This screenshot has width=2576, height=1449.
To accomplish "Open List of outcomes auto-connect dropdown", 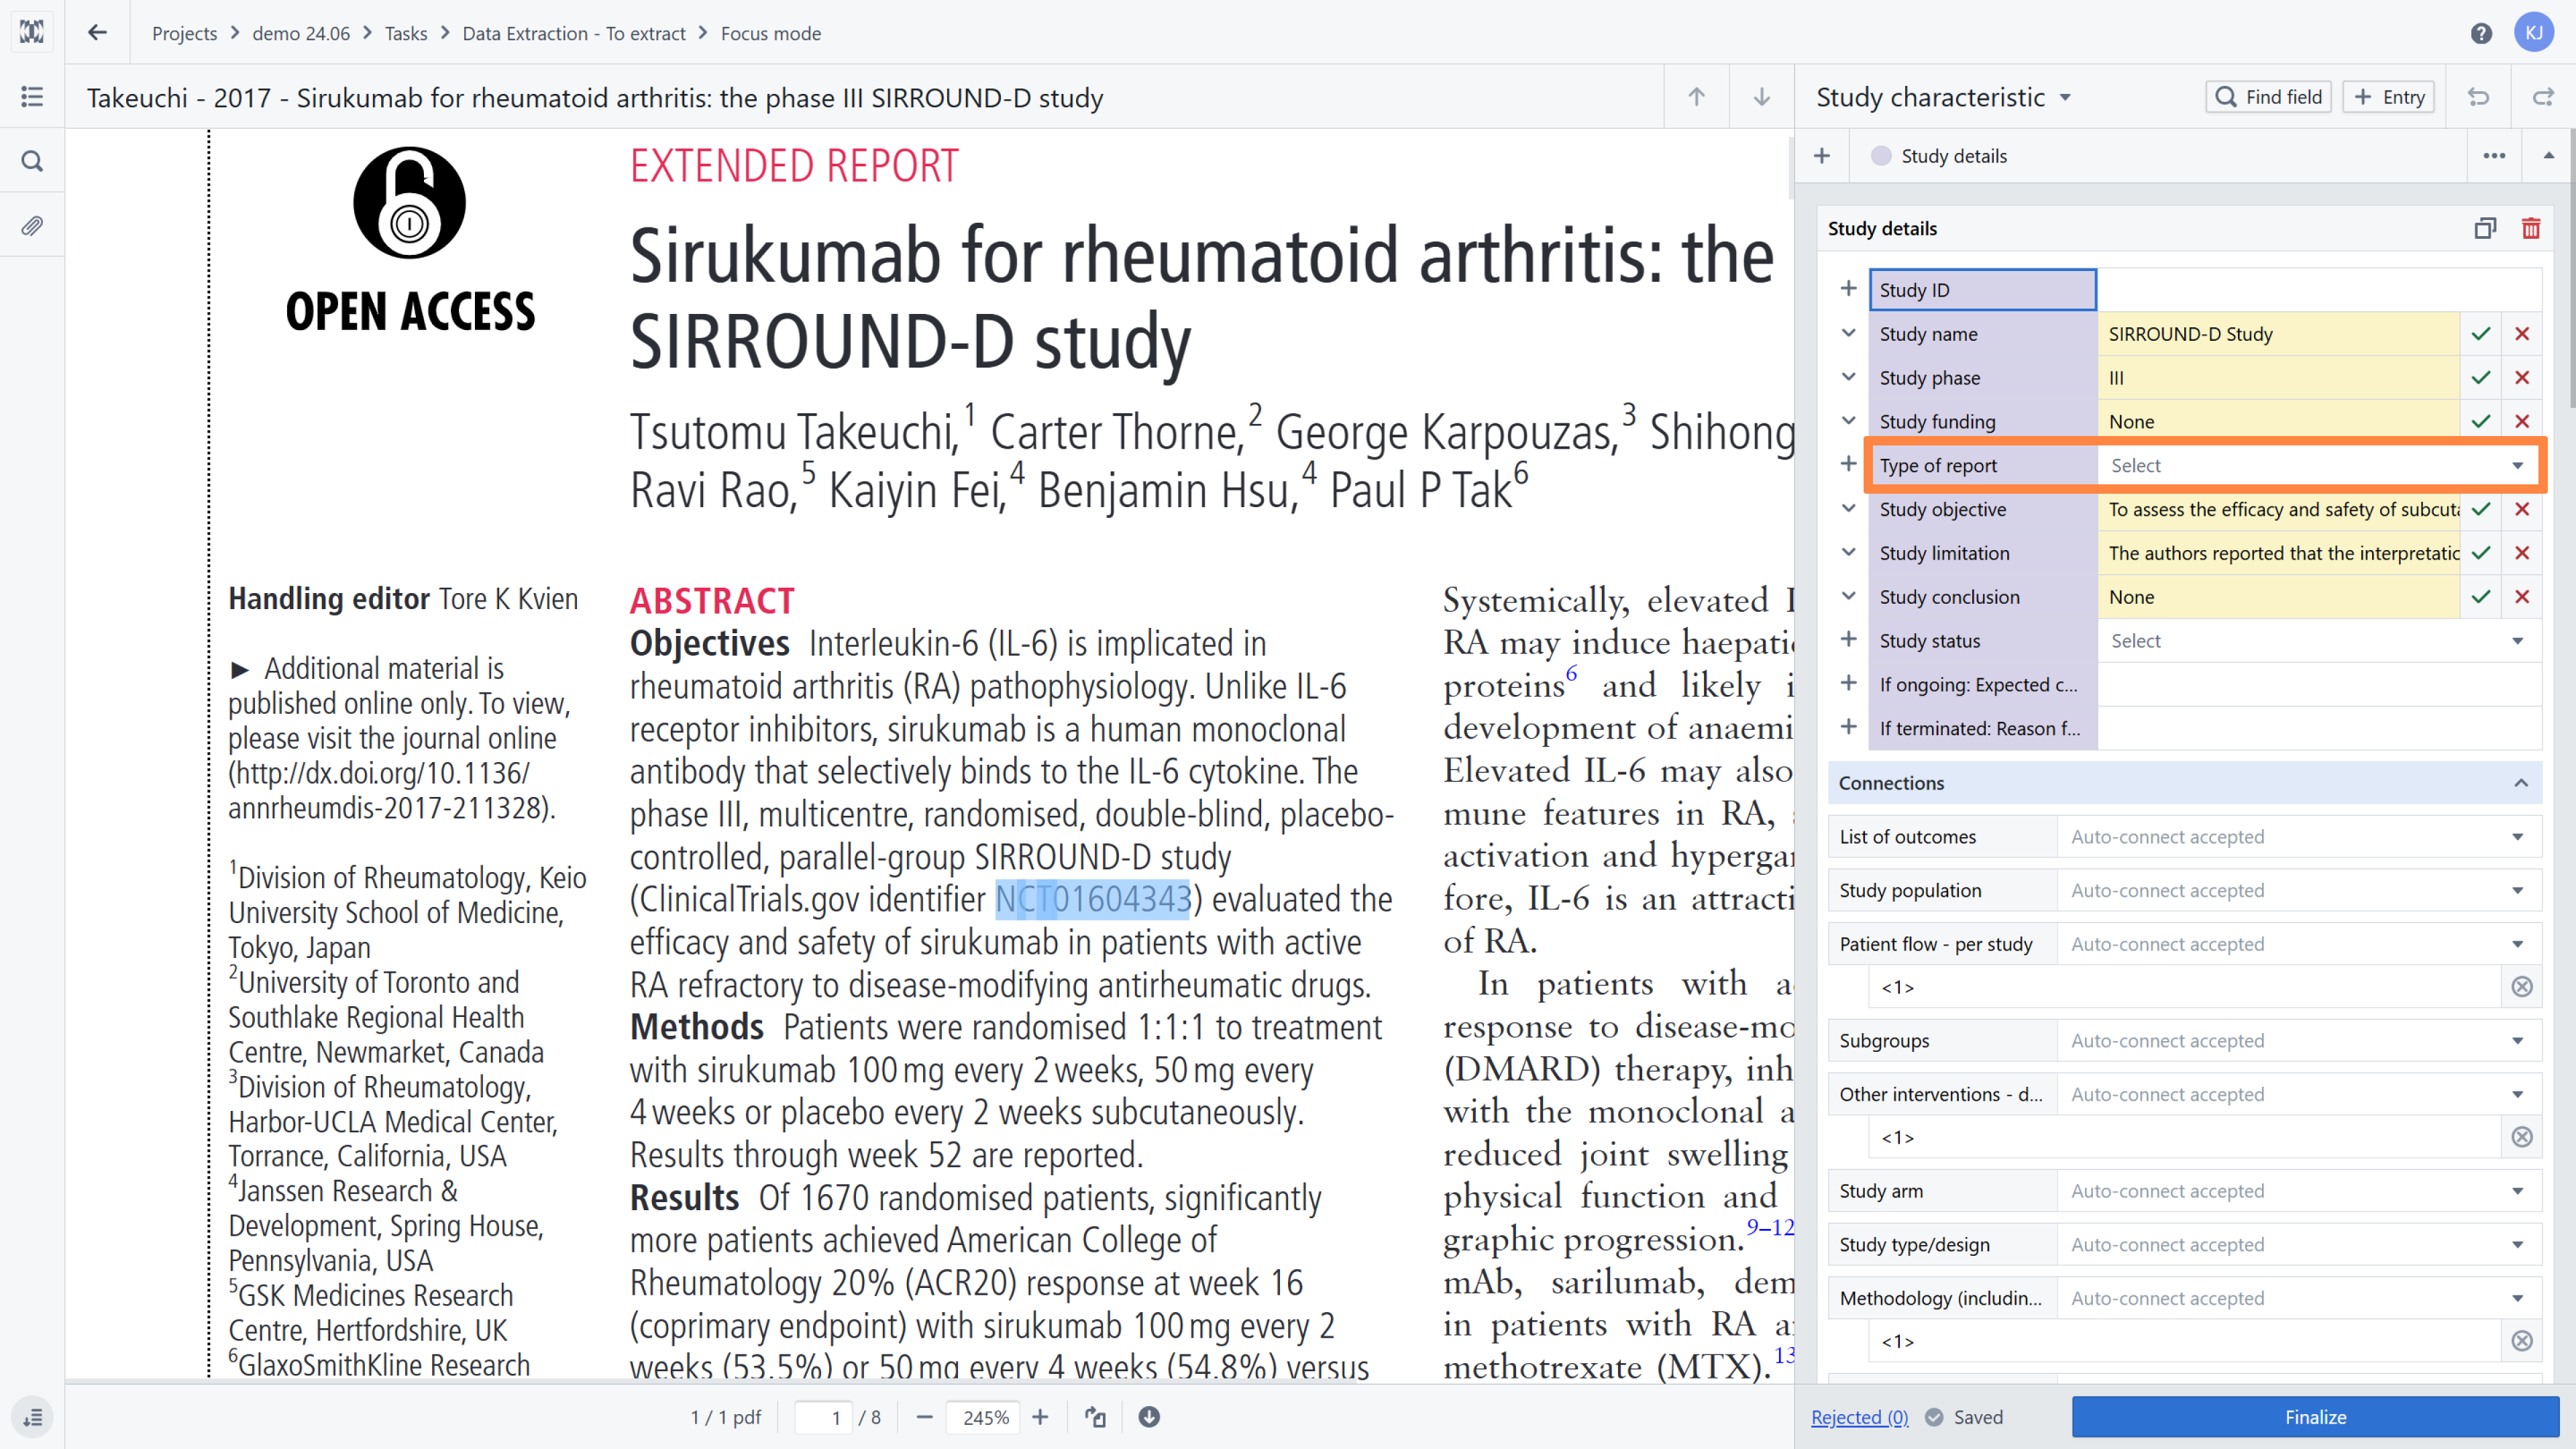I will tap(2298, 837).
